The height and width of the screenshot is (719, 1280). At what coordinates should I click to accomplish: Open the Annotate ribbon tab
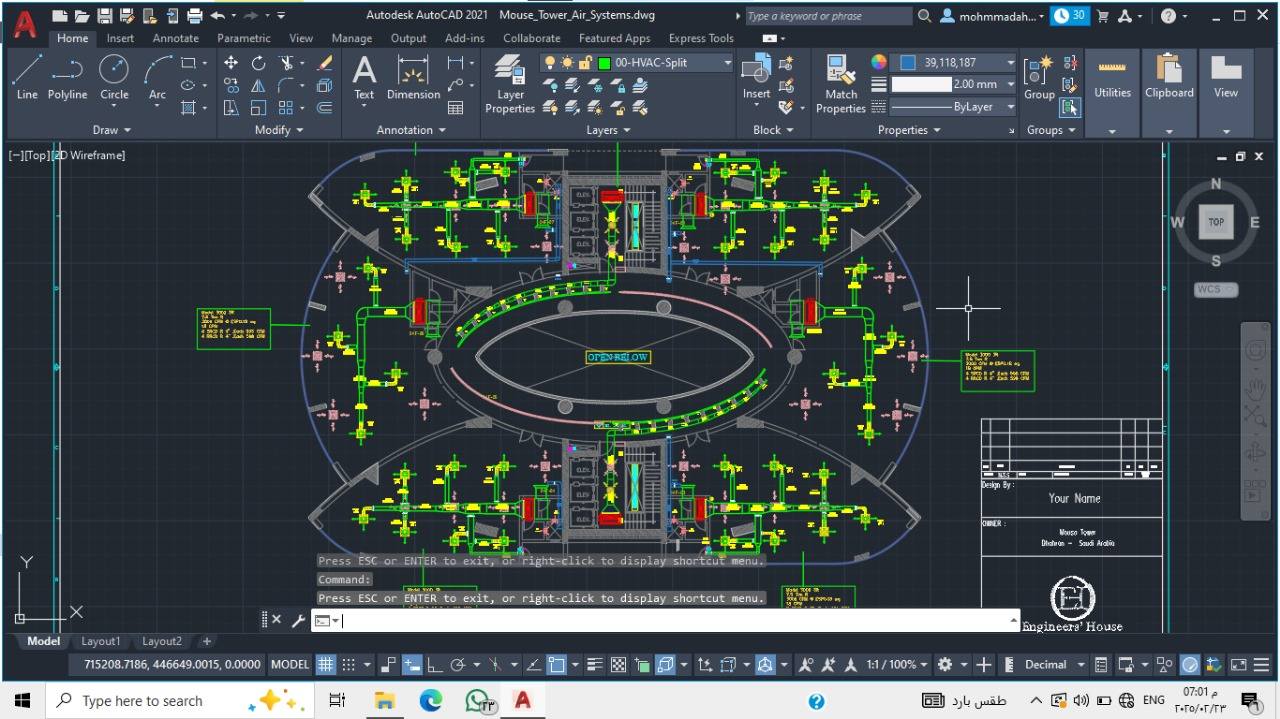pyautogui.click(x=175, y=38)
